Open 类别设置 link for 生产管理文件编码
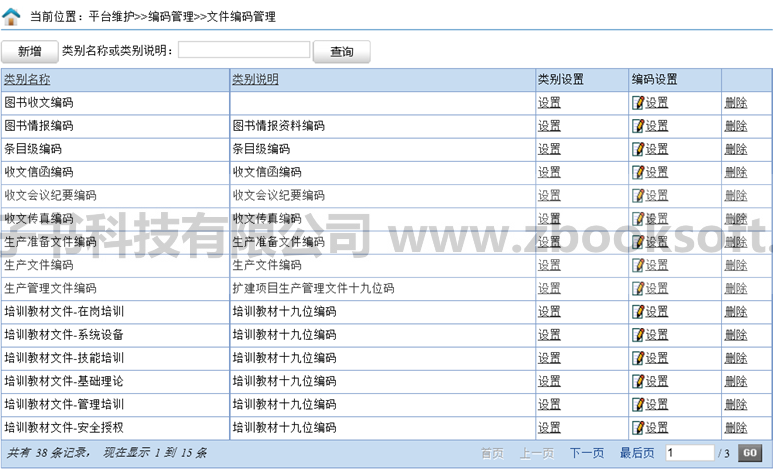Viewport: 773px width, 469px height. coord(549,288)
